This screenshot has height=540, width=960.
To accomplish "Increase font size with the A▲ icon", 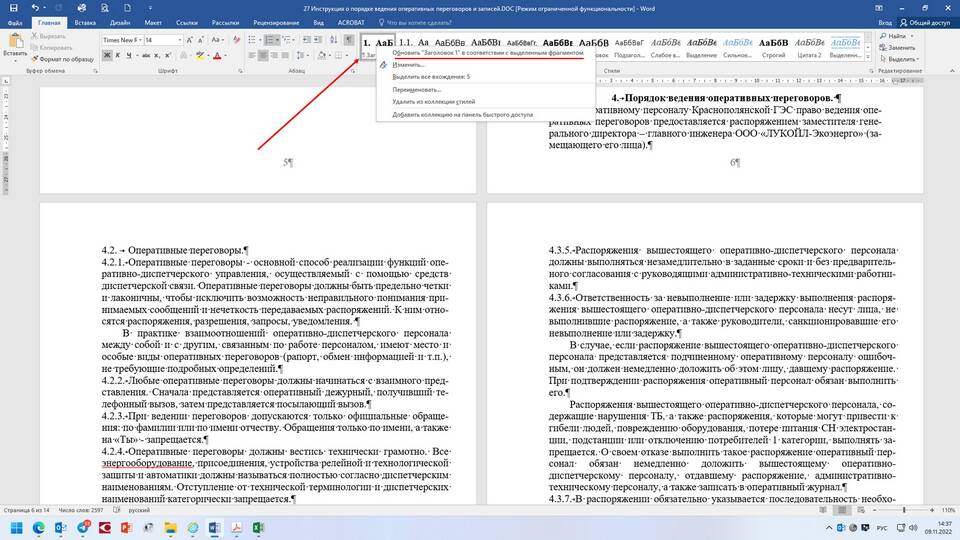I will coord(190,40).
